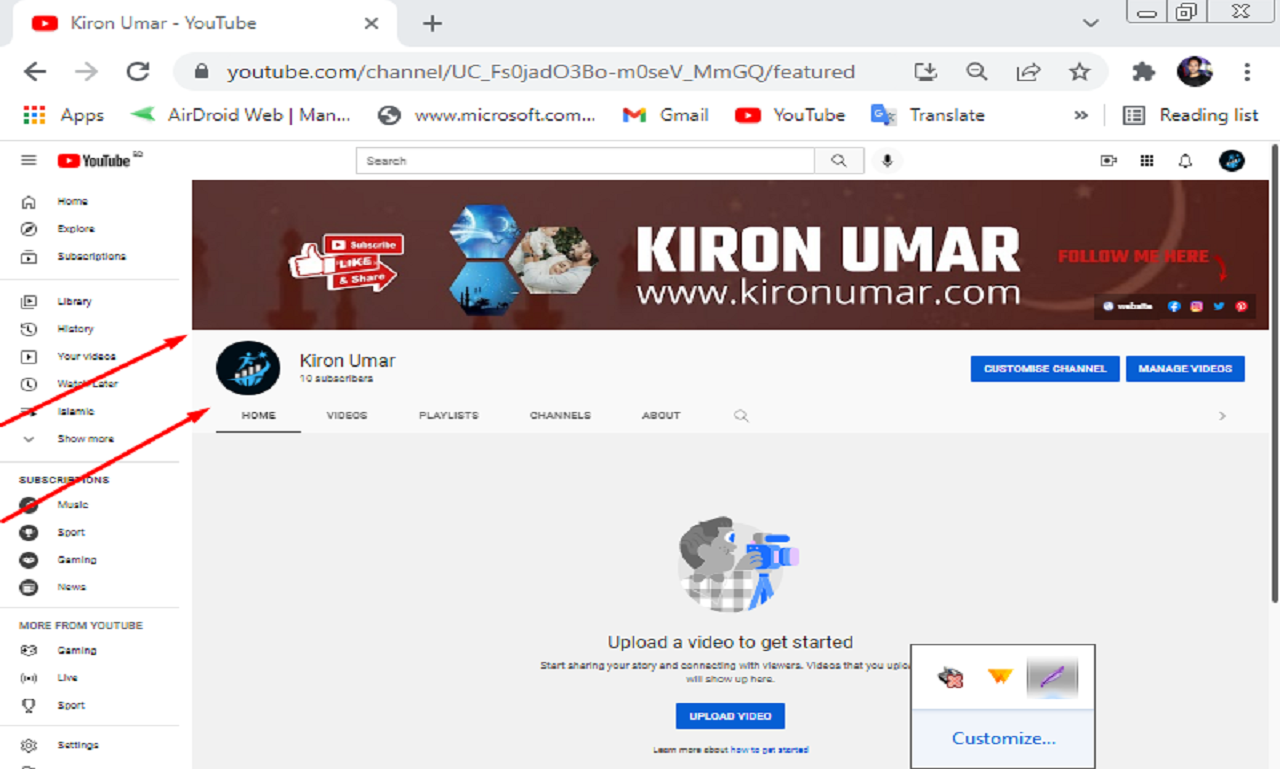Open the tab search dropdown arrow
This screenshot has width=1280, height=769.
[1091, 23]
